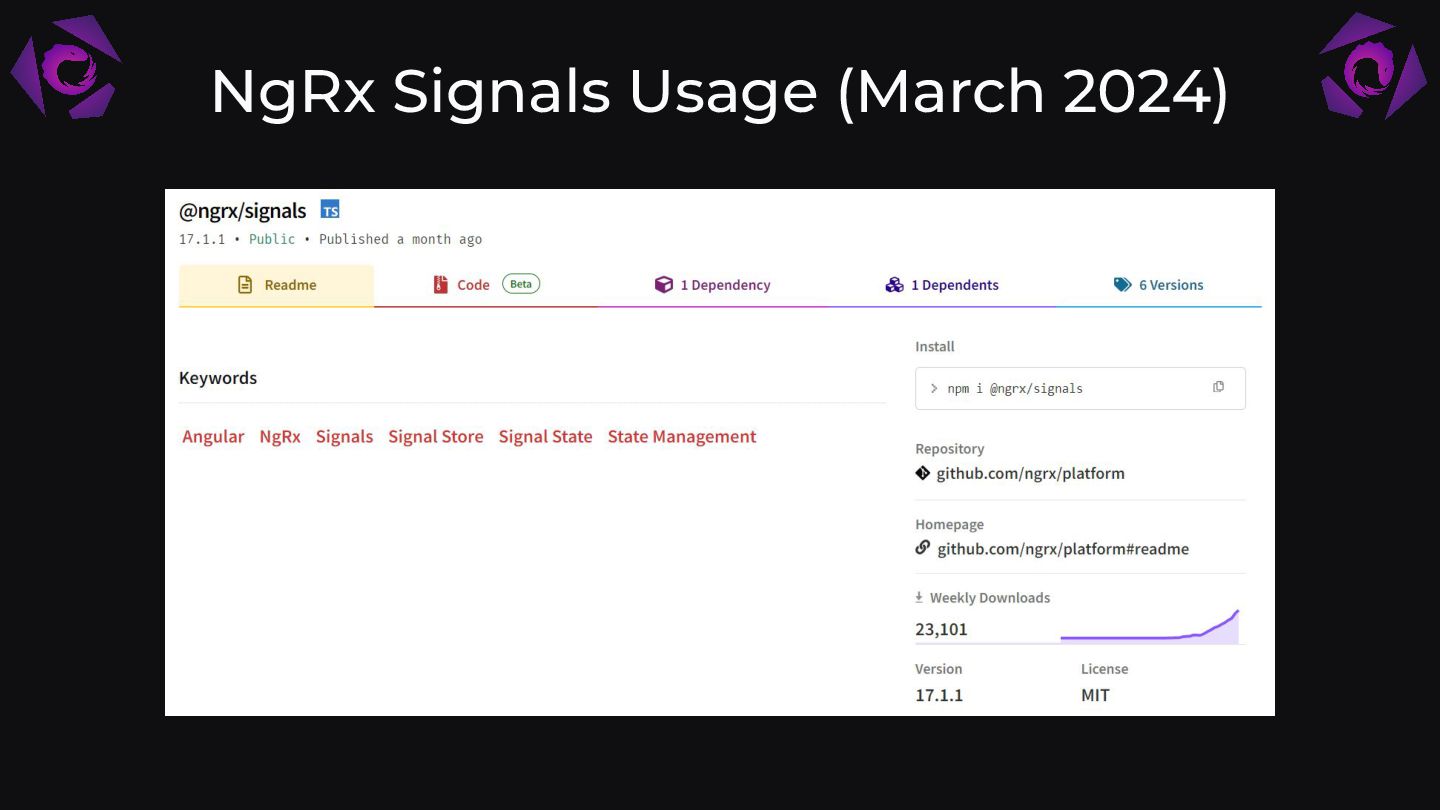Screen dimensions: 1440x810
Task: Click the homepage chain link icon
Action: (923, 548)
